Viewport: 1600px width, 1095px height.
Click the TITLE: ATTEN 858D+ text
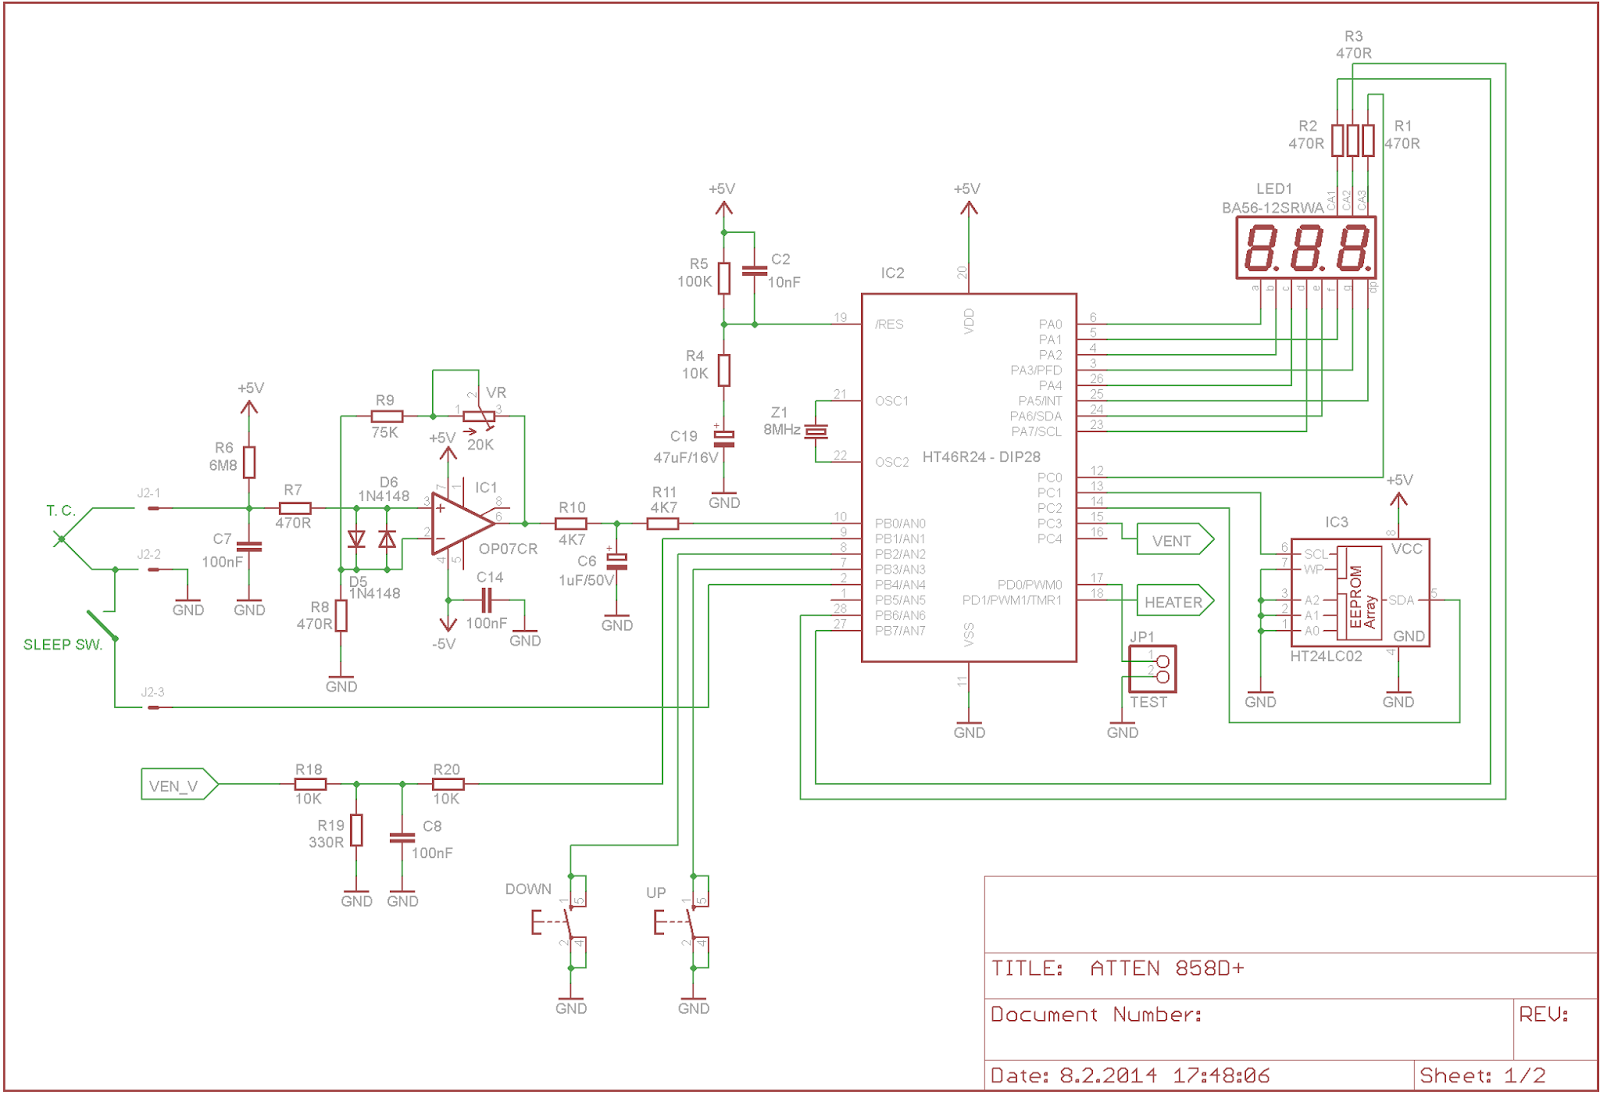1117,968
